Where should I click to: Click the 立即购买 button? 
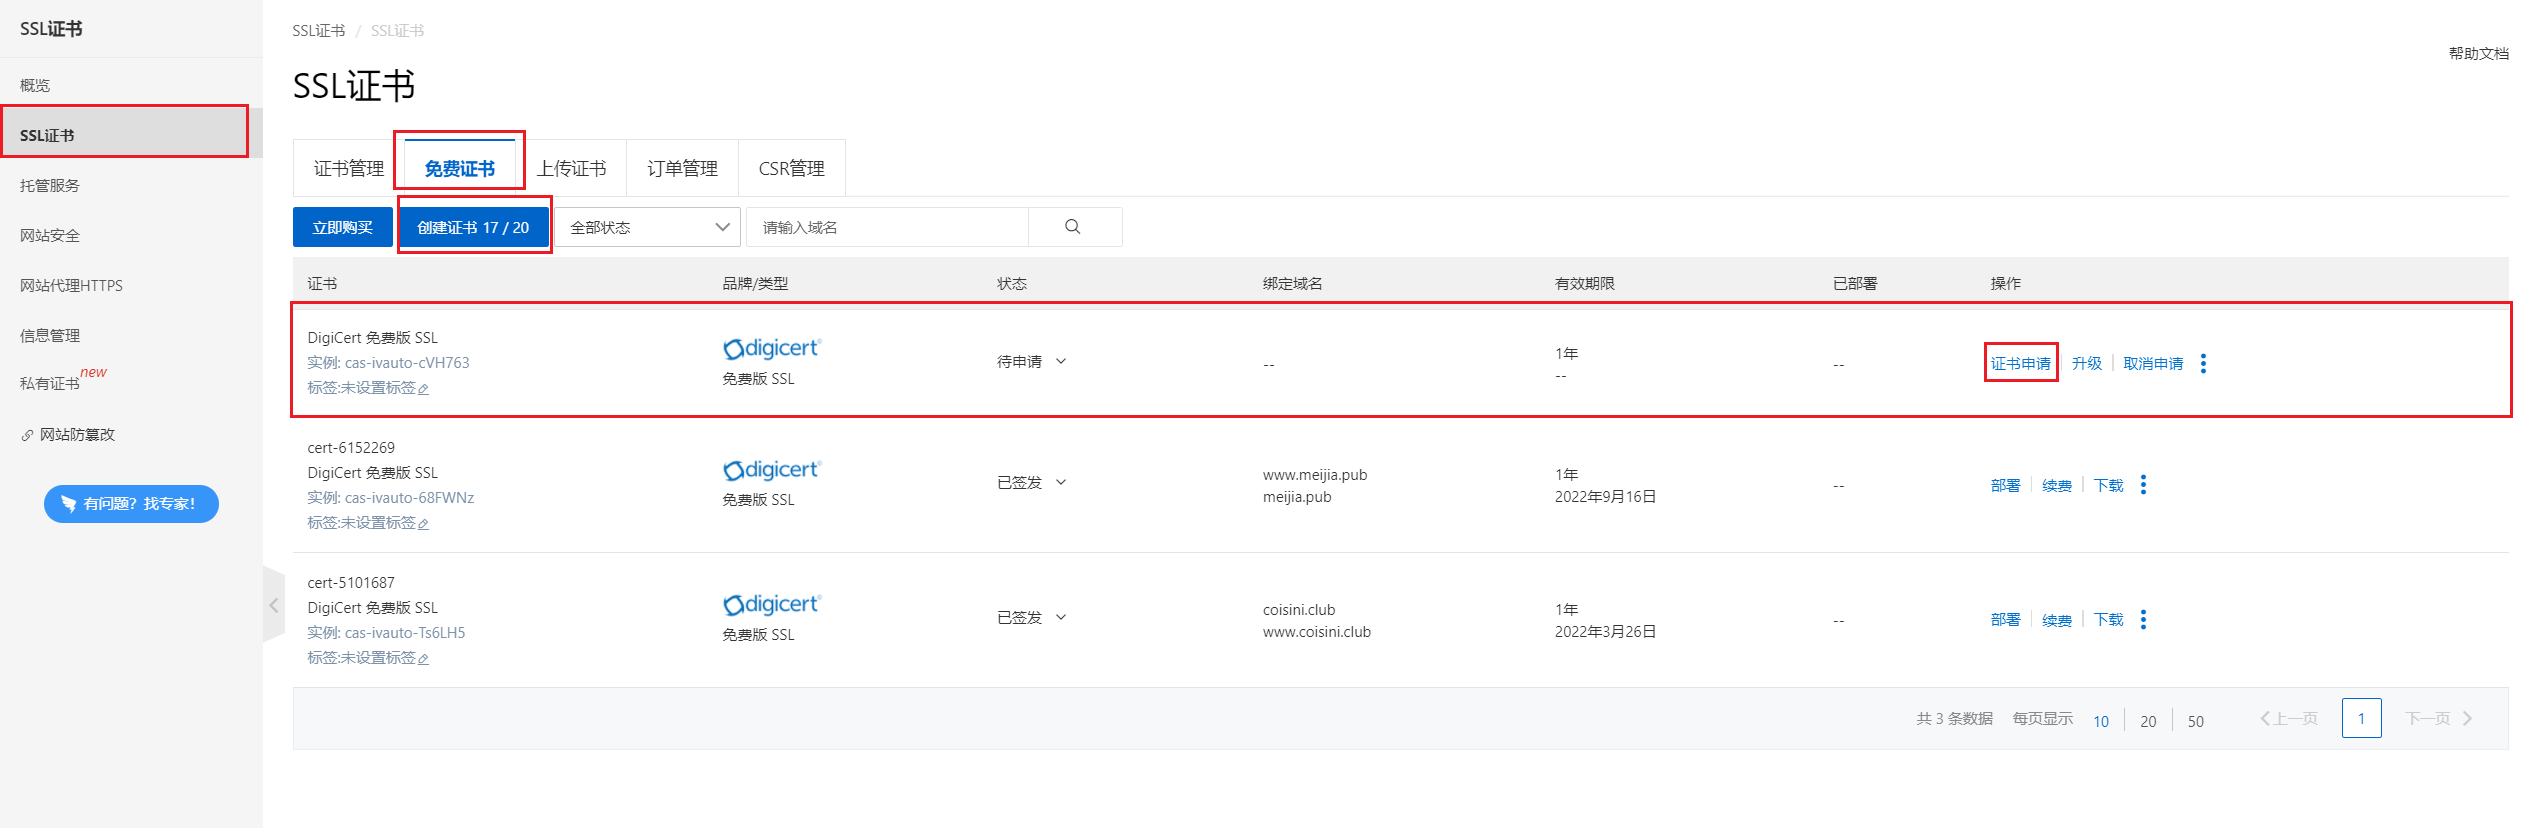point(342,227)
